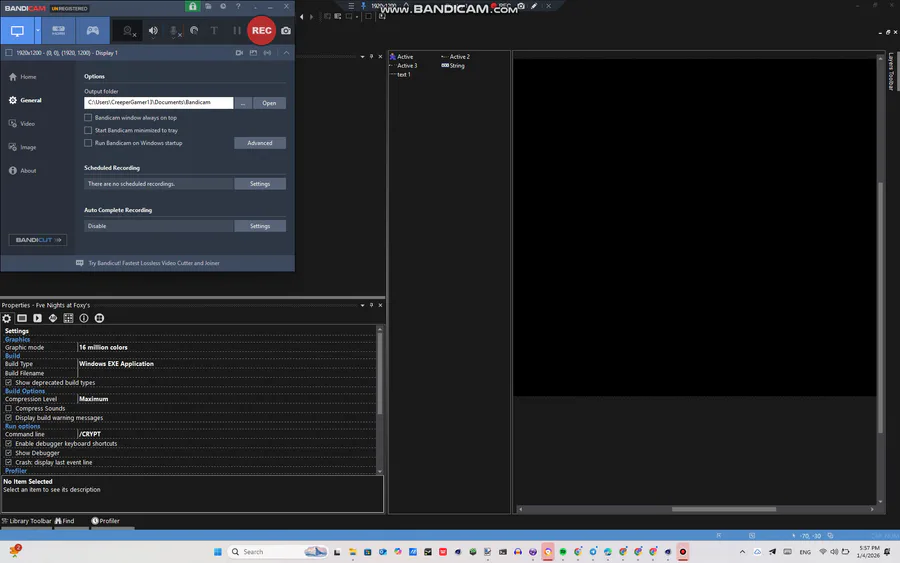Screen dimensions: 900x563
Task: Open Scheduled Recording Settings button
Action: [x=260, y=184]
